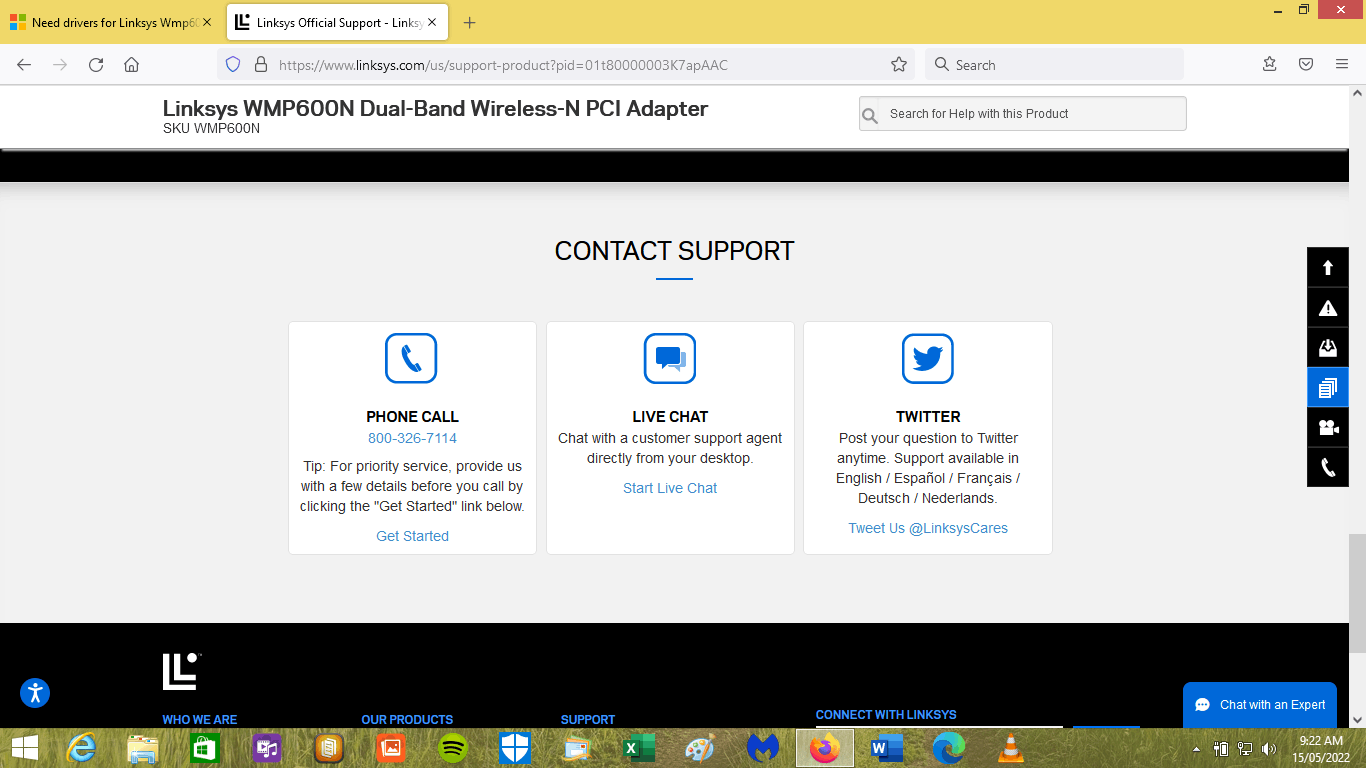
Task: Bookmark this page with the star icon
Action: tap(899, 65)
